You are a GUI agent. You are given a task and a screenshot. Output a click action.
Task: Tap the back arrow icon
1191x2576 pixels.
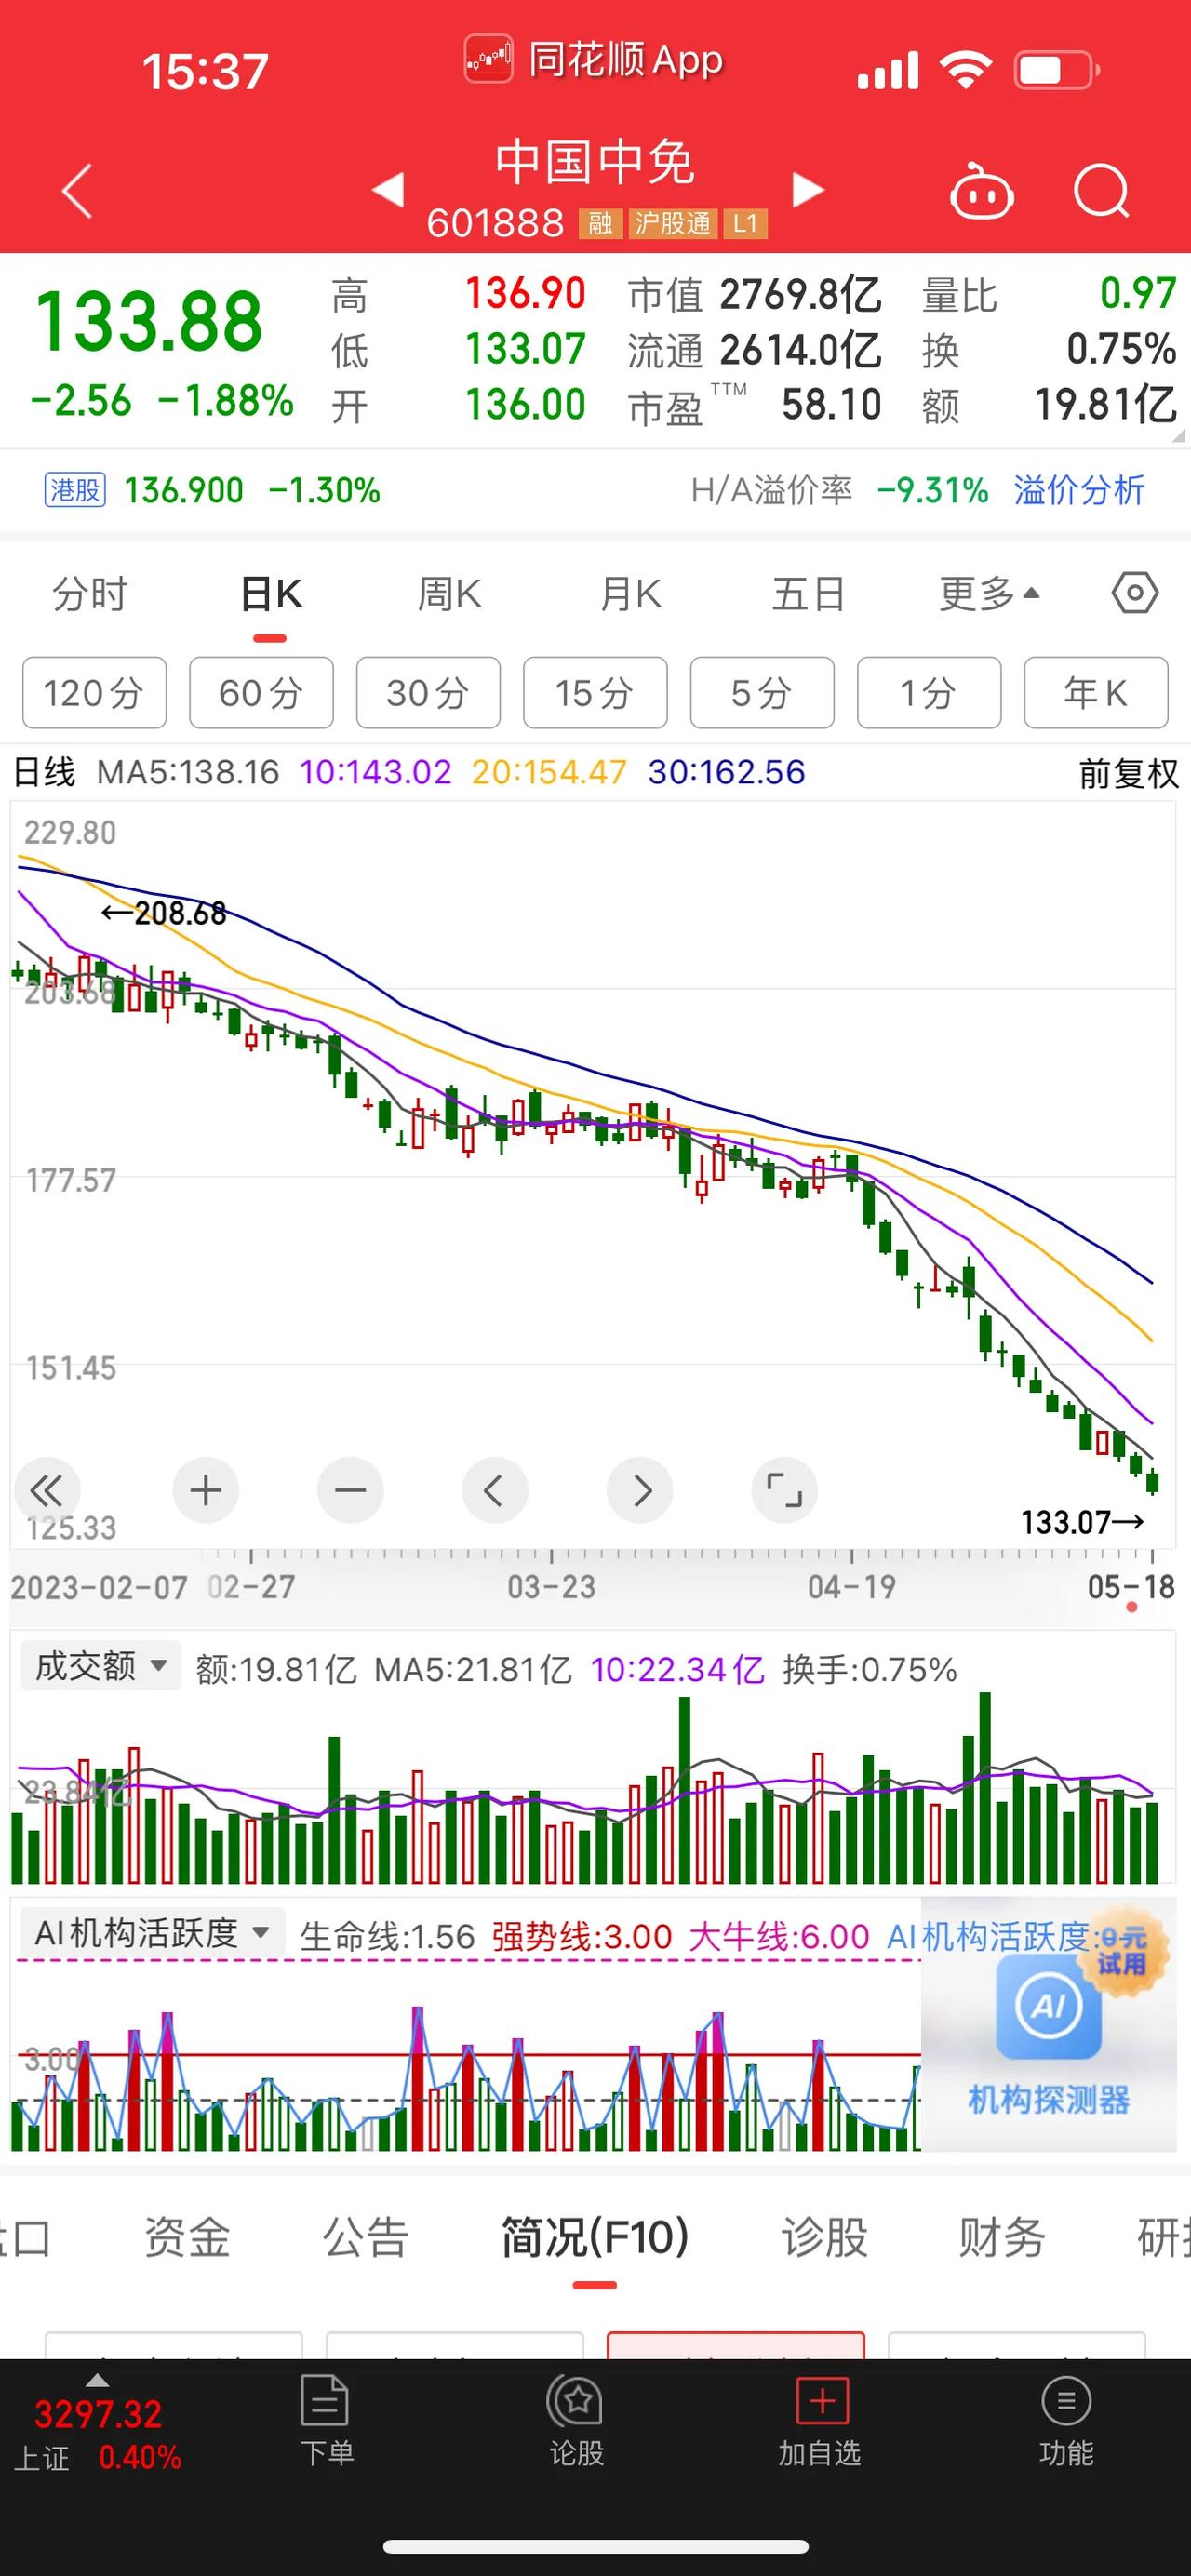pyautogui.click(x=77, y=190)
